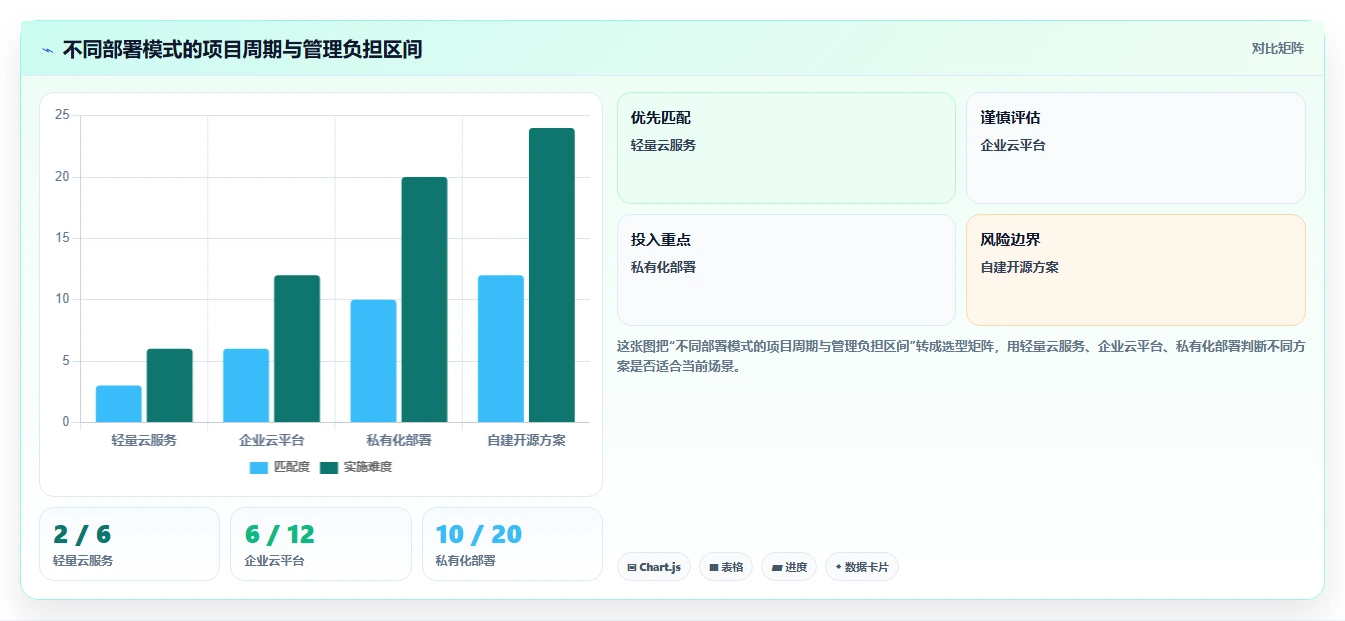This screenshot has width=1345, height=621.
Task: Click the 进度 chip
Action: tap(789, 567)
